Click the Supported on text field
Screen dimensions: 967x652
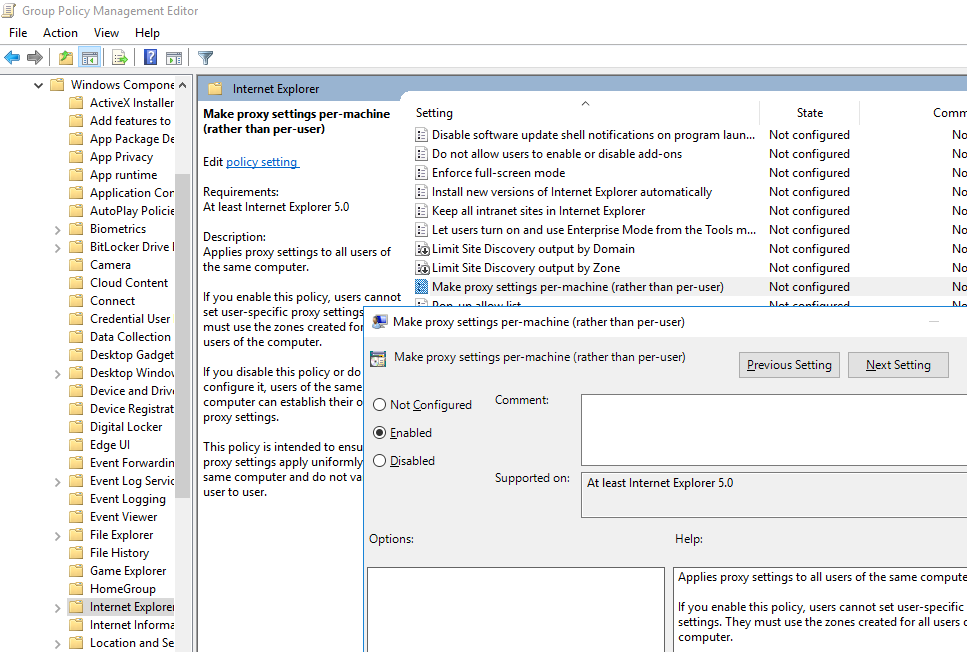774,495
